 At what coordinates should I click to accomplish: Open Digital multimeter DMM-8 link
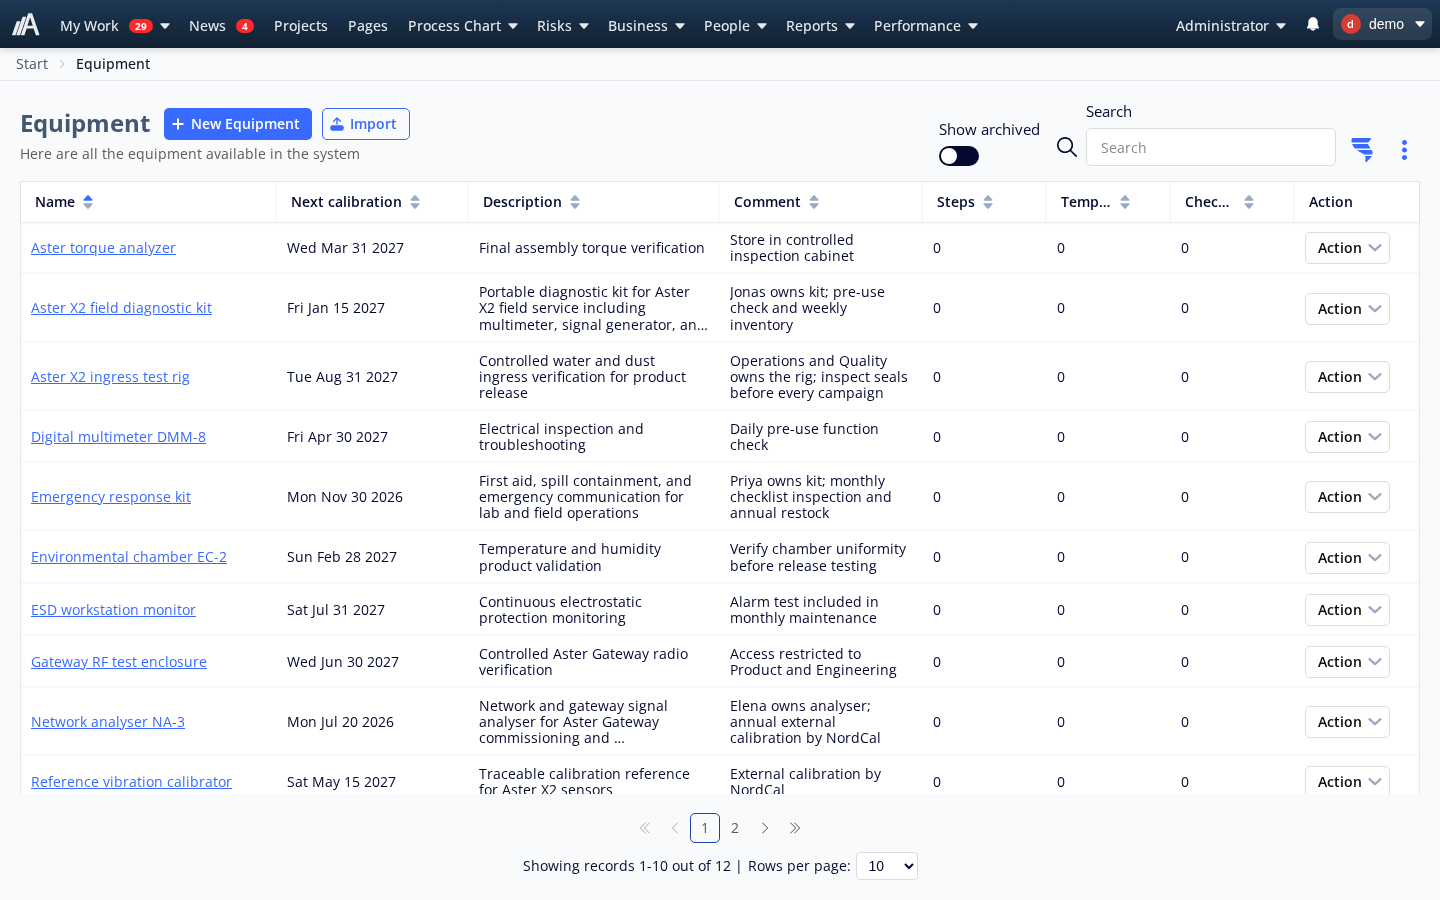tap(118, 437)
